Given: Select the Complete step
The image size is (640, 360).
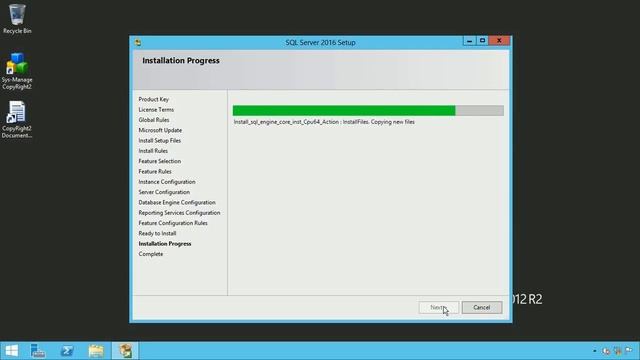Looking at the screenshot, I should tap(151, 254).
